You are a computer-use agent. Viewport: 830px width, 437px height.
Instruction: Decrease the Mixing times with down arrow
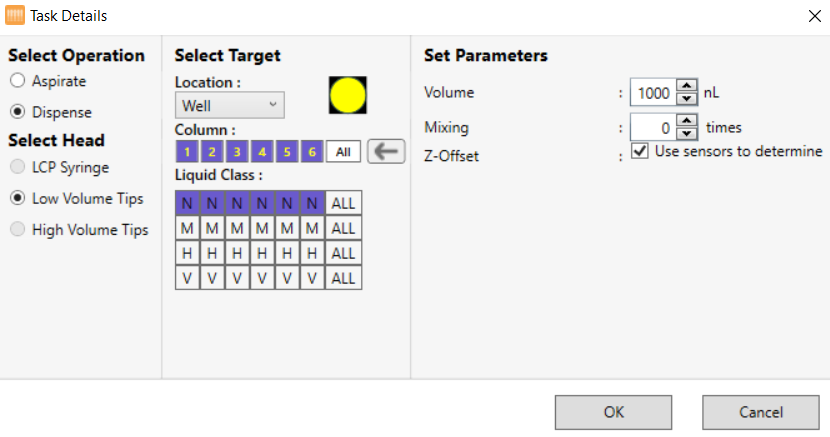point(686,133)
